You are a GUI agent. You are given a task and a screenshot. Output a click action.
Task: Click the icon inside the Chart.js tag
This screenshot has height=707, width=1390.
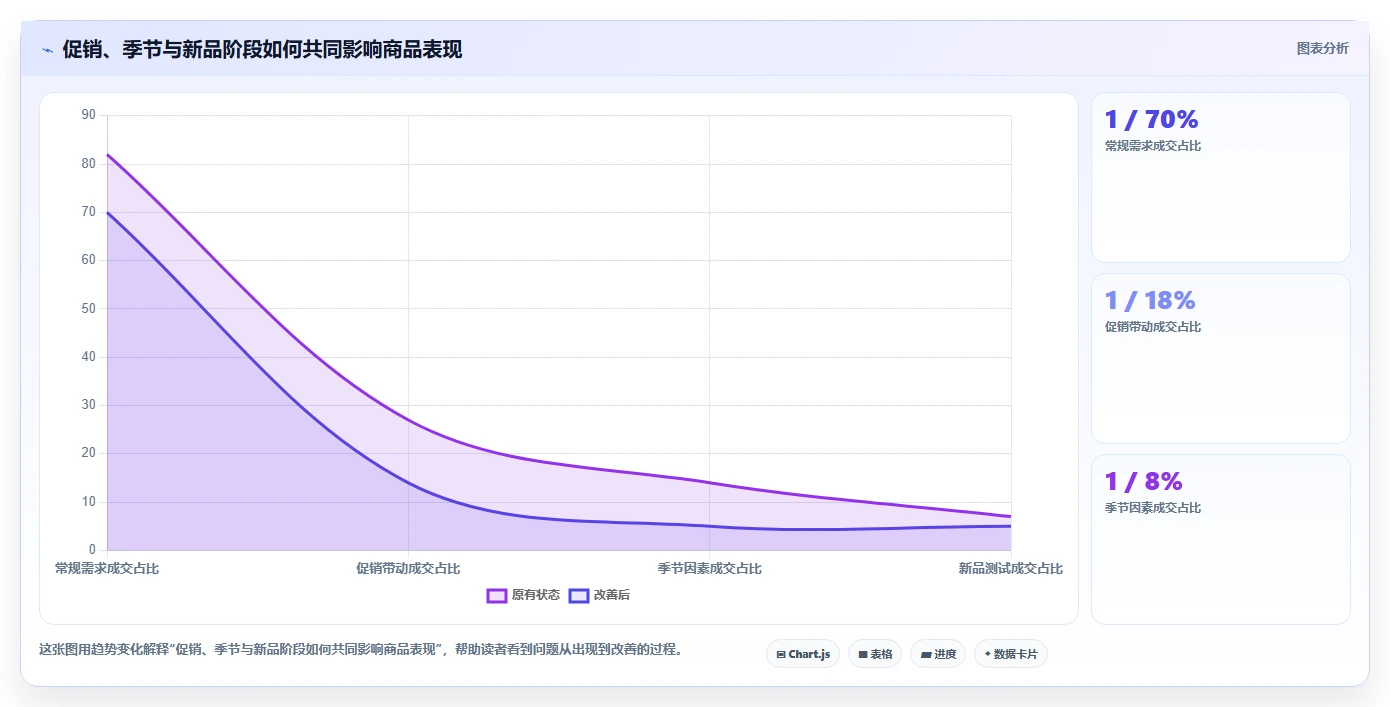pyautogui.click(x=781, y=654)
